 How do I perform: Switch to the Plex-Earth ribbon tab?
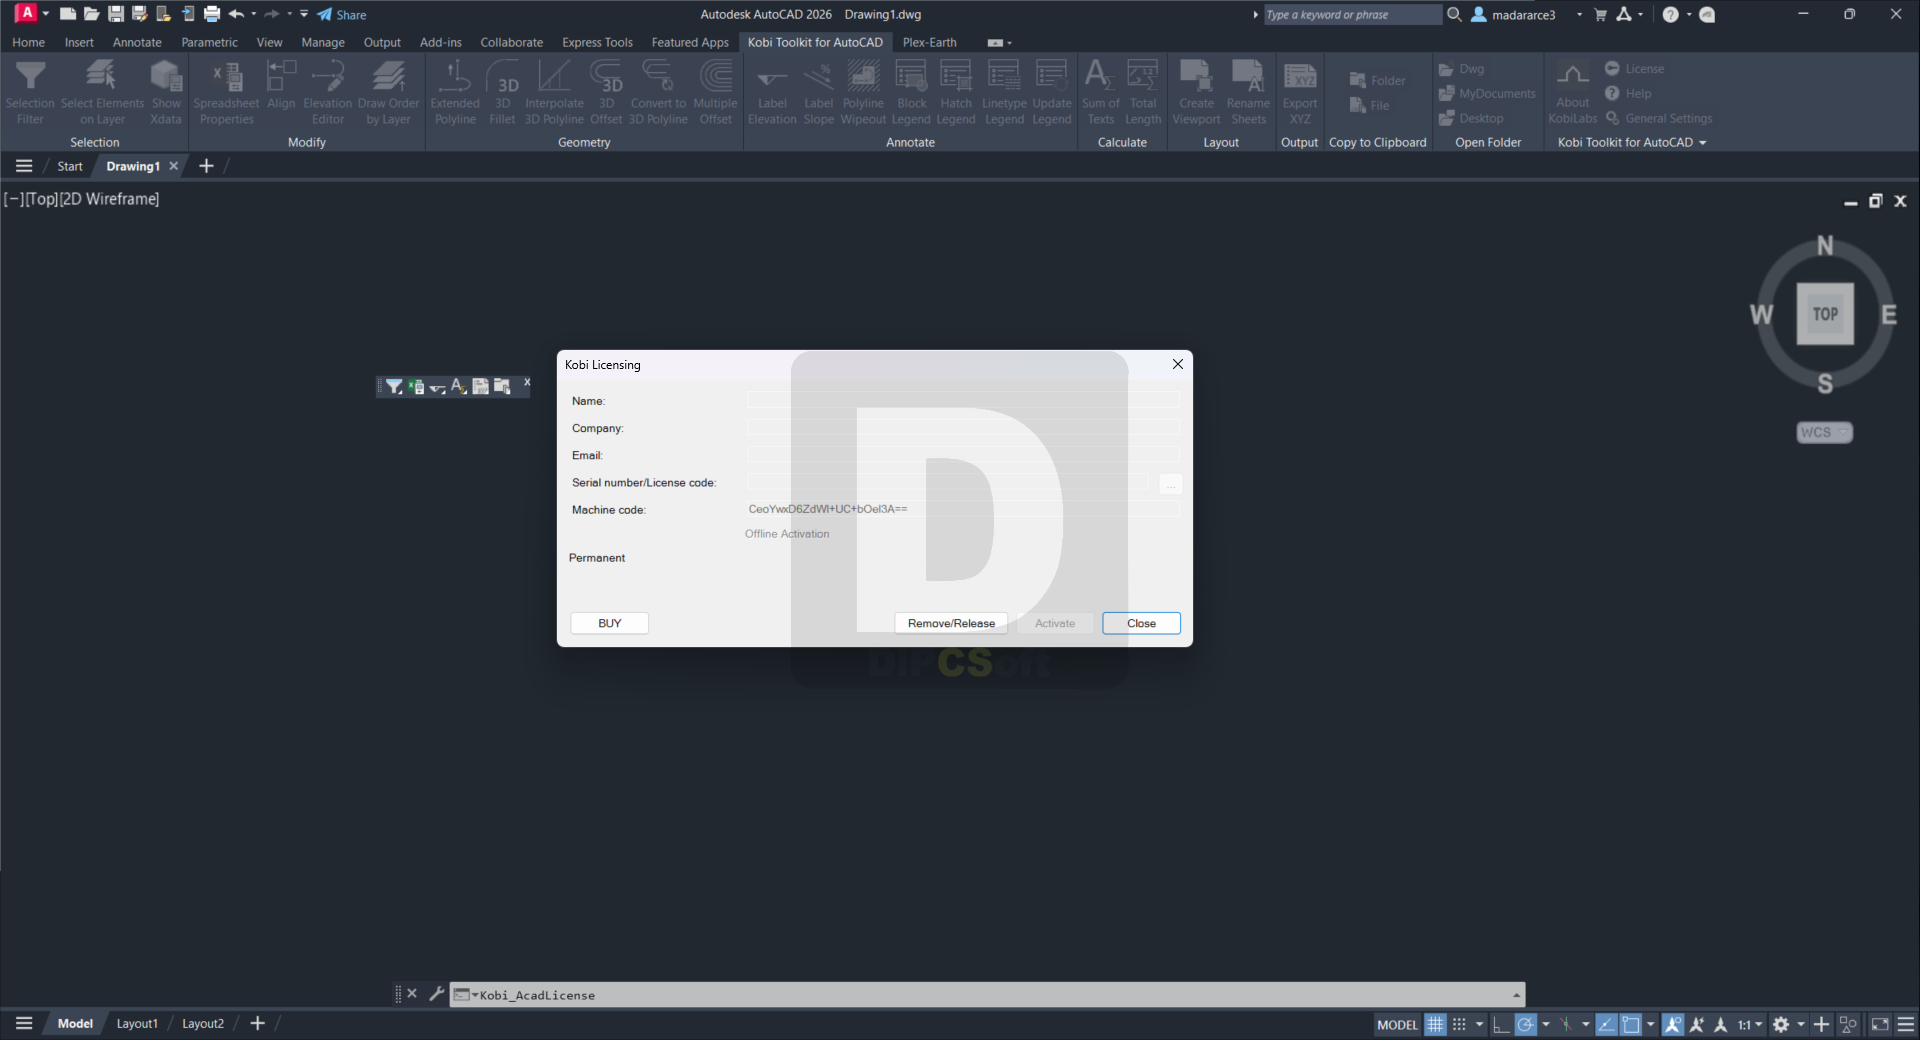[929, 42]
